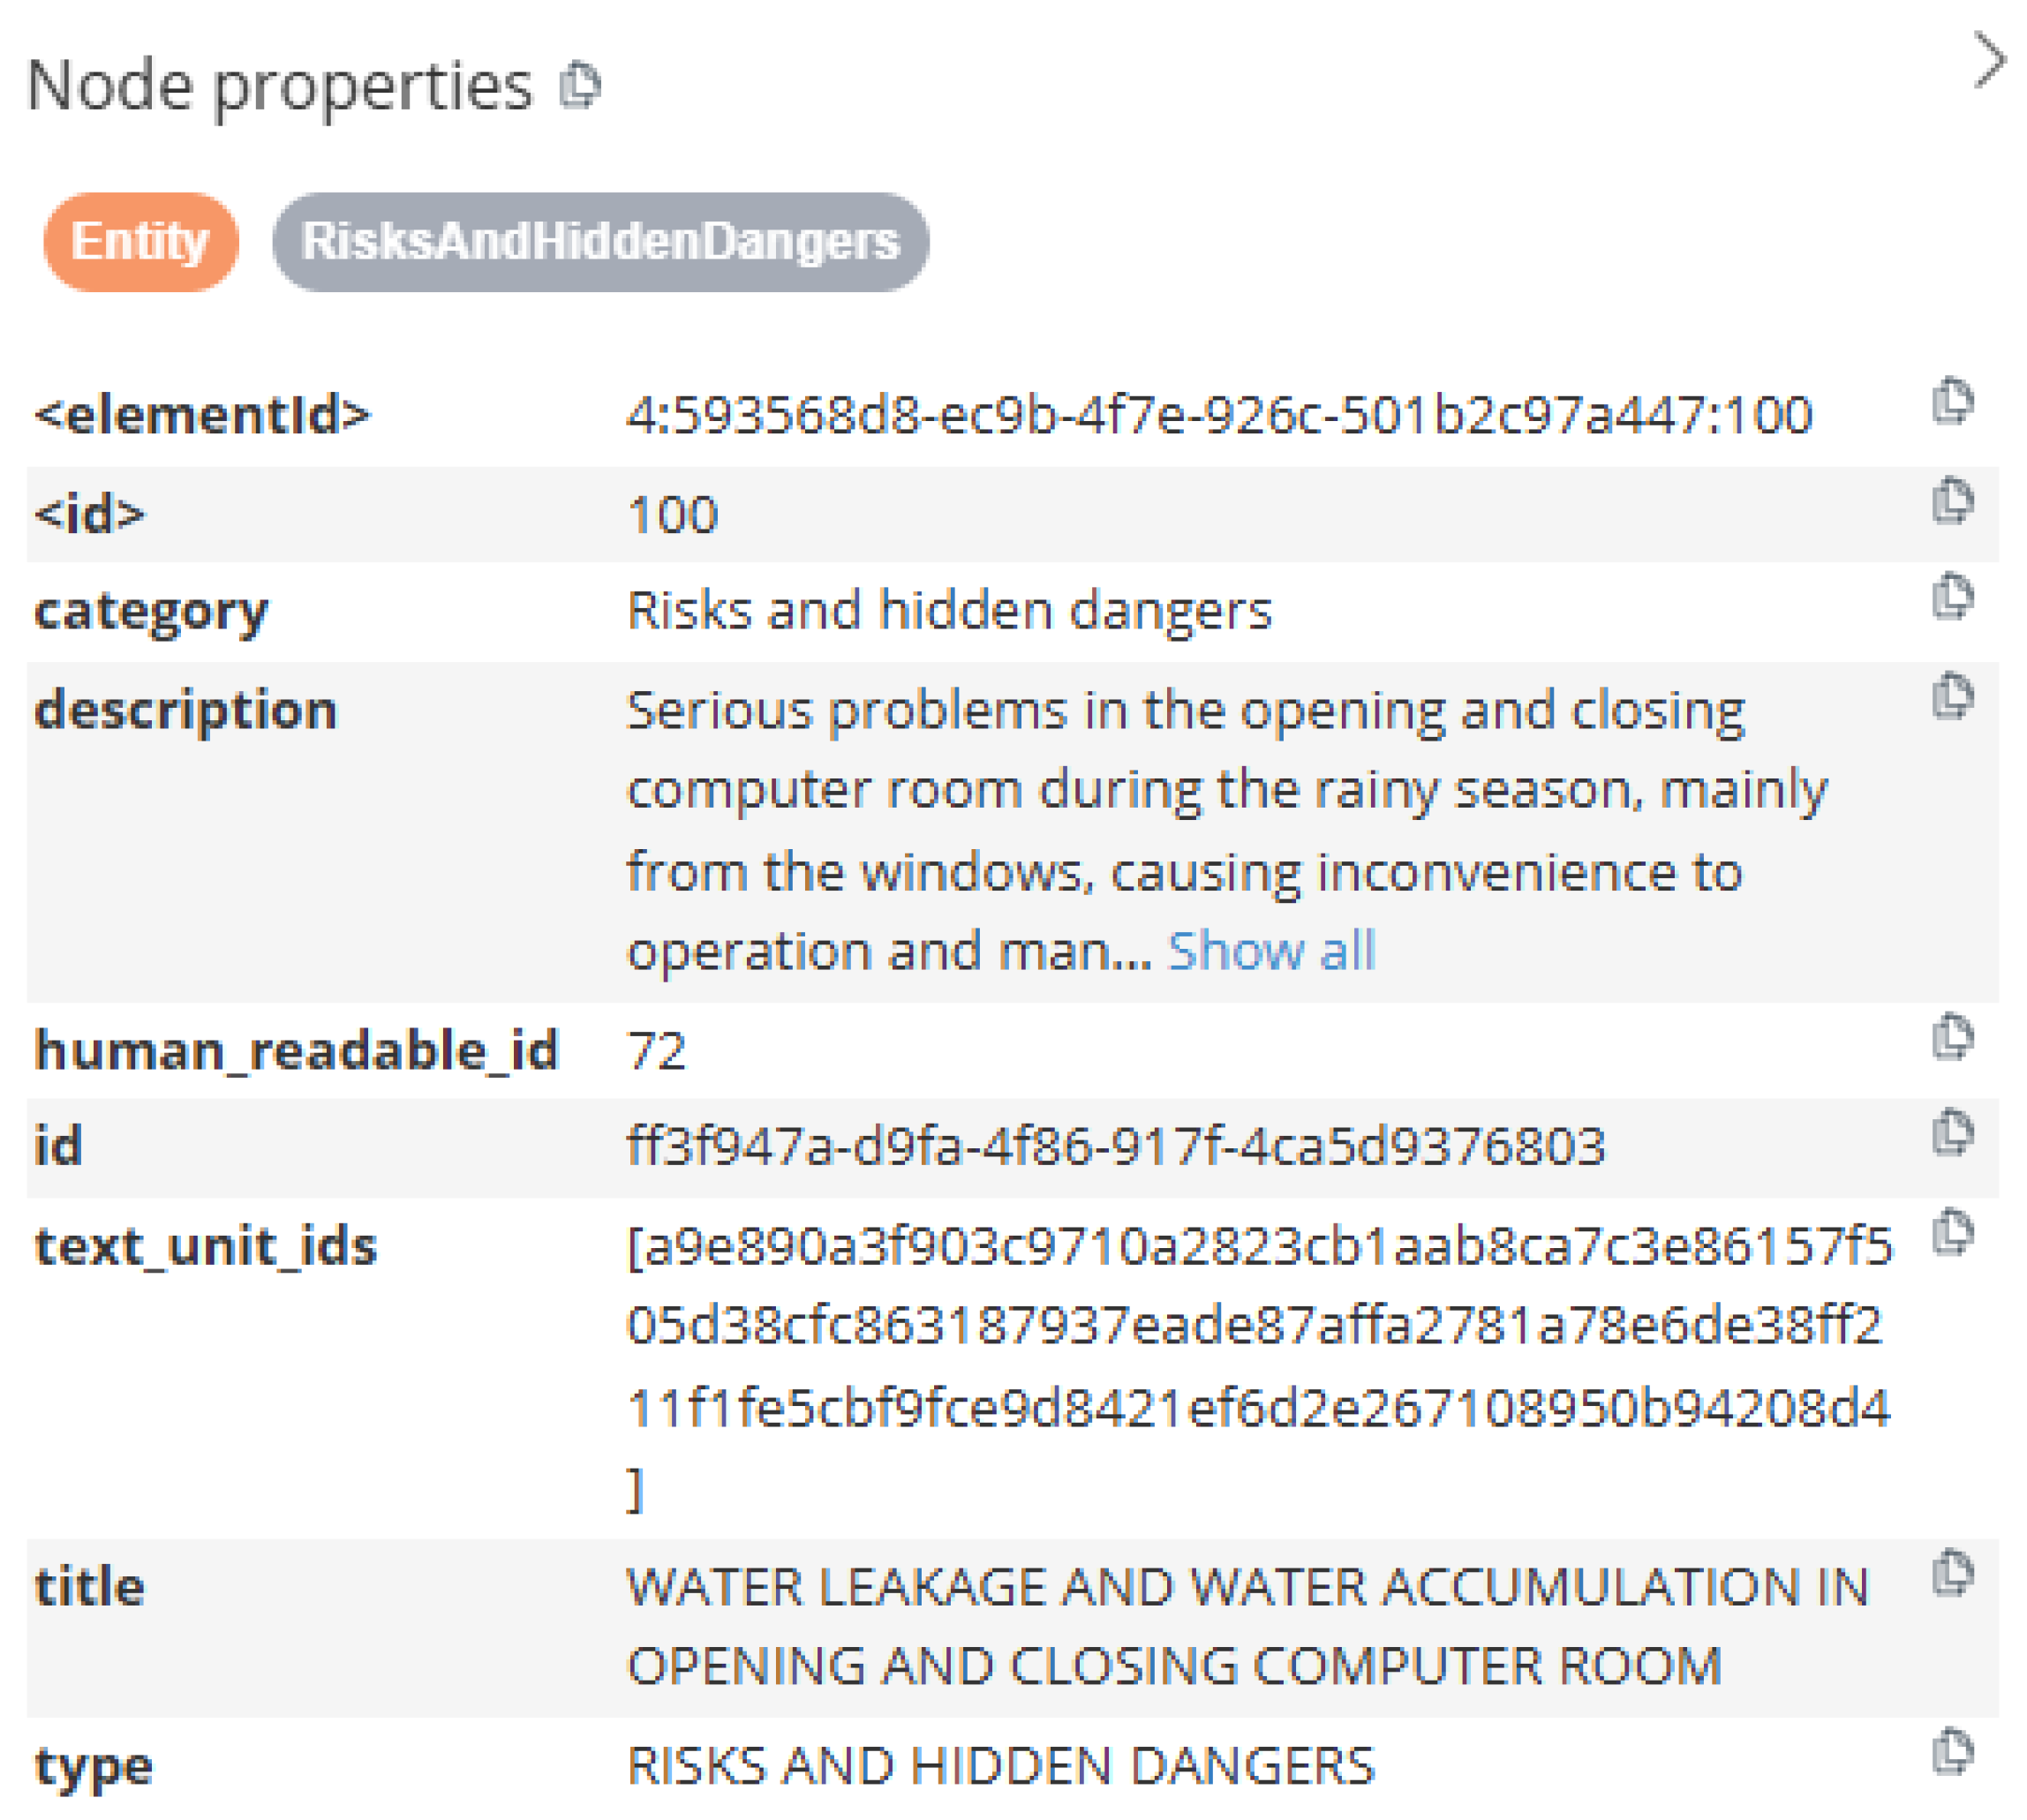Copy the elementId value
Image resolution: width=2027 pixels, height=1820 pixels.
click(1951, 402)
